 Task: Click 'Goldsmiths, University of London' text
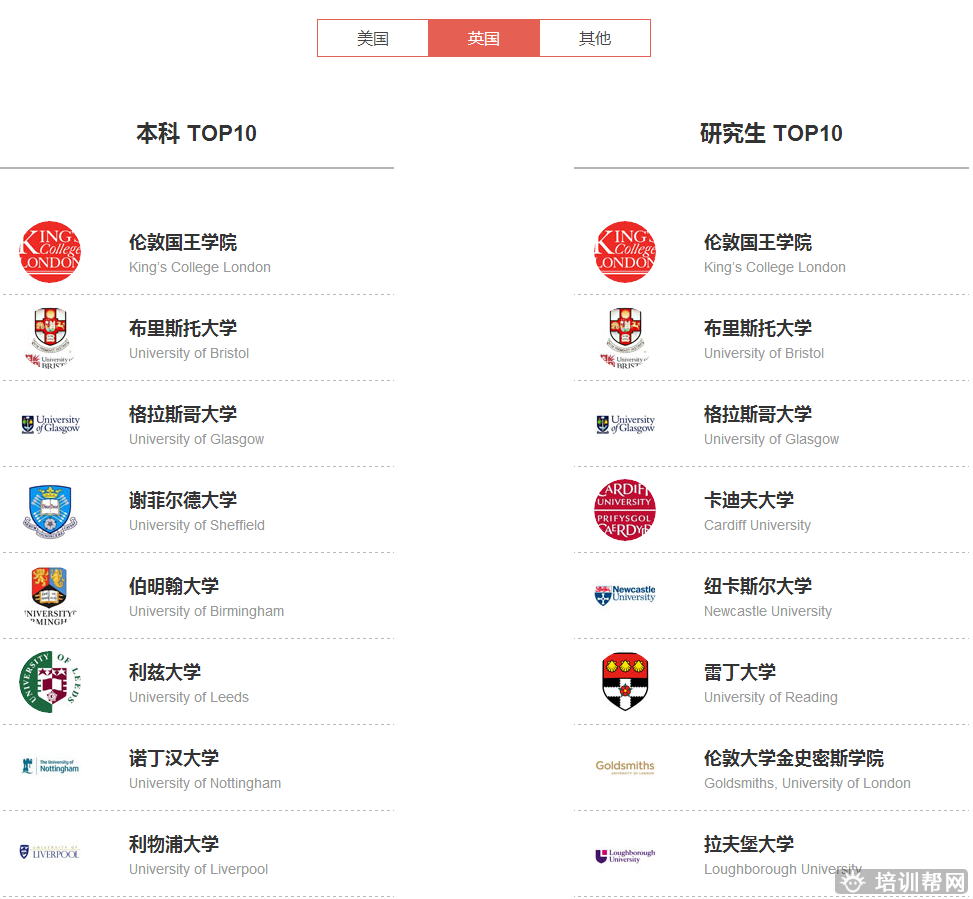[807, 784]
